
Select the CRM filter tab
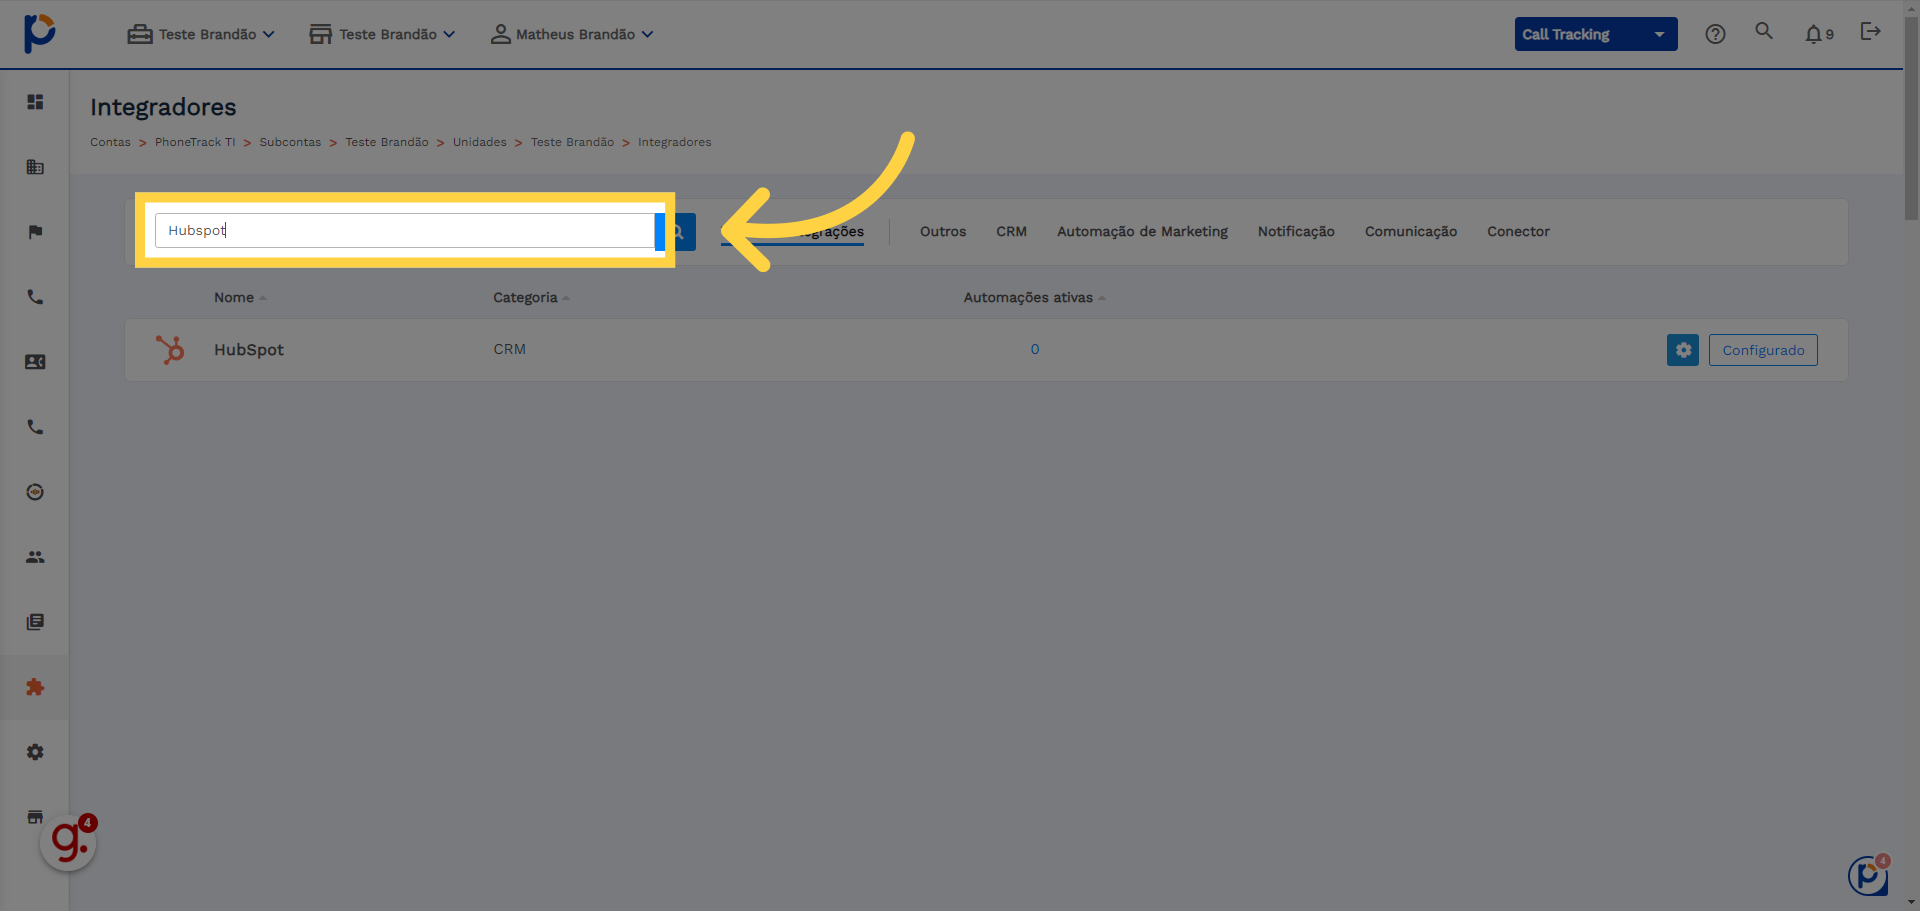1011,231
